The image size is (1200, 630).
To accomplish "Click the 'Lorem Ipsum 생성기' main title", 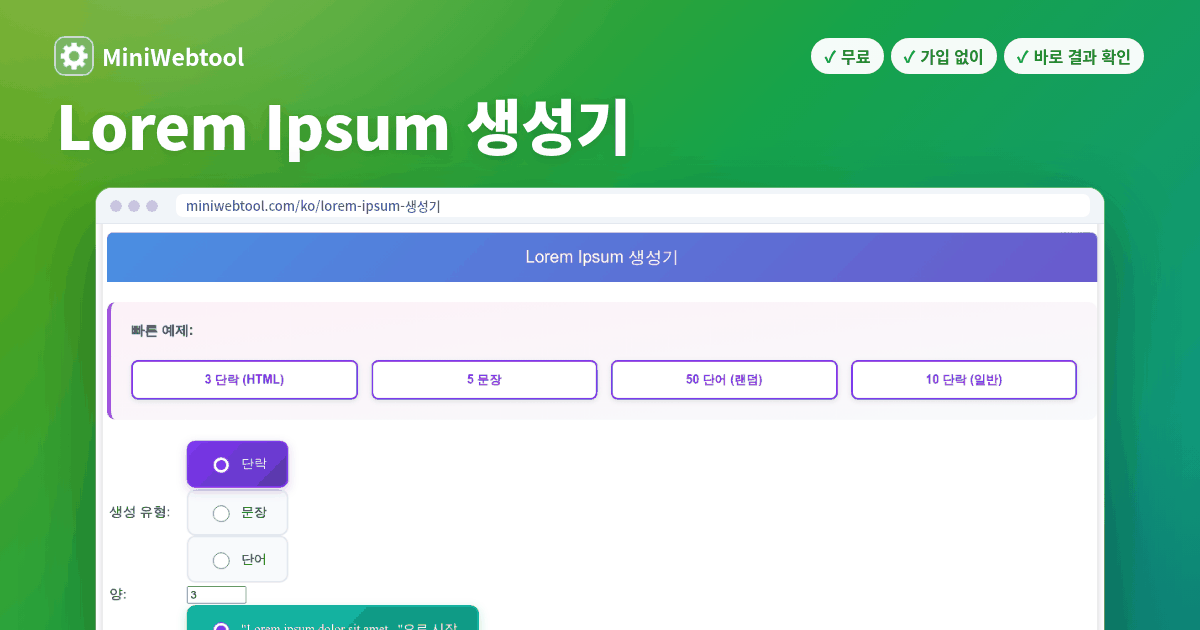I will pyautogui.click(x=343, y=126).
